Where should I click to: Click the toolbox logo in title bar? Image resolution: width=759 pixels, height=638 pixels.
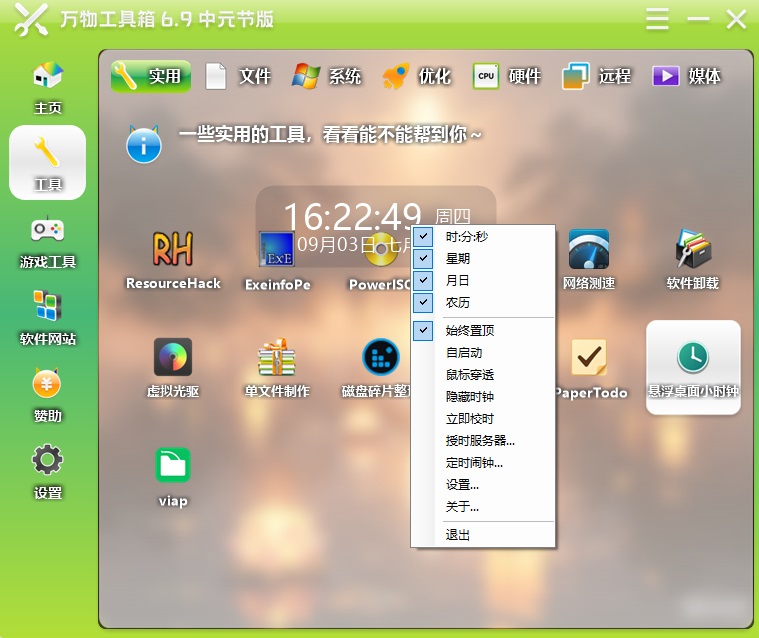click(31, 19)
